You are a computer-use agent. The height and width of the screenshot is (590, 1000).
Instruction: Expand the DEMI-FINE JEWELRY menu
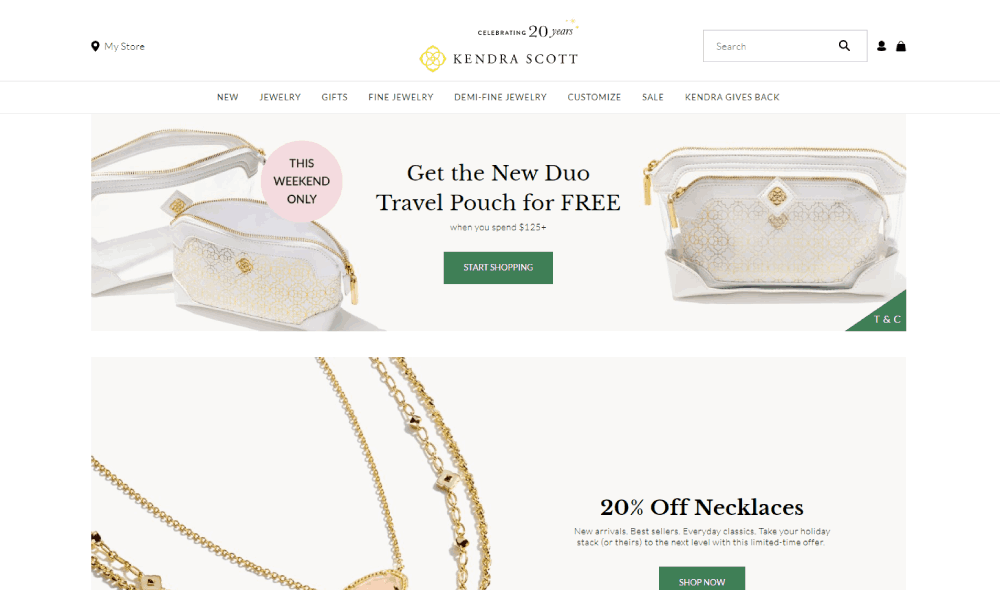coord(500,97)
